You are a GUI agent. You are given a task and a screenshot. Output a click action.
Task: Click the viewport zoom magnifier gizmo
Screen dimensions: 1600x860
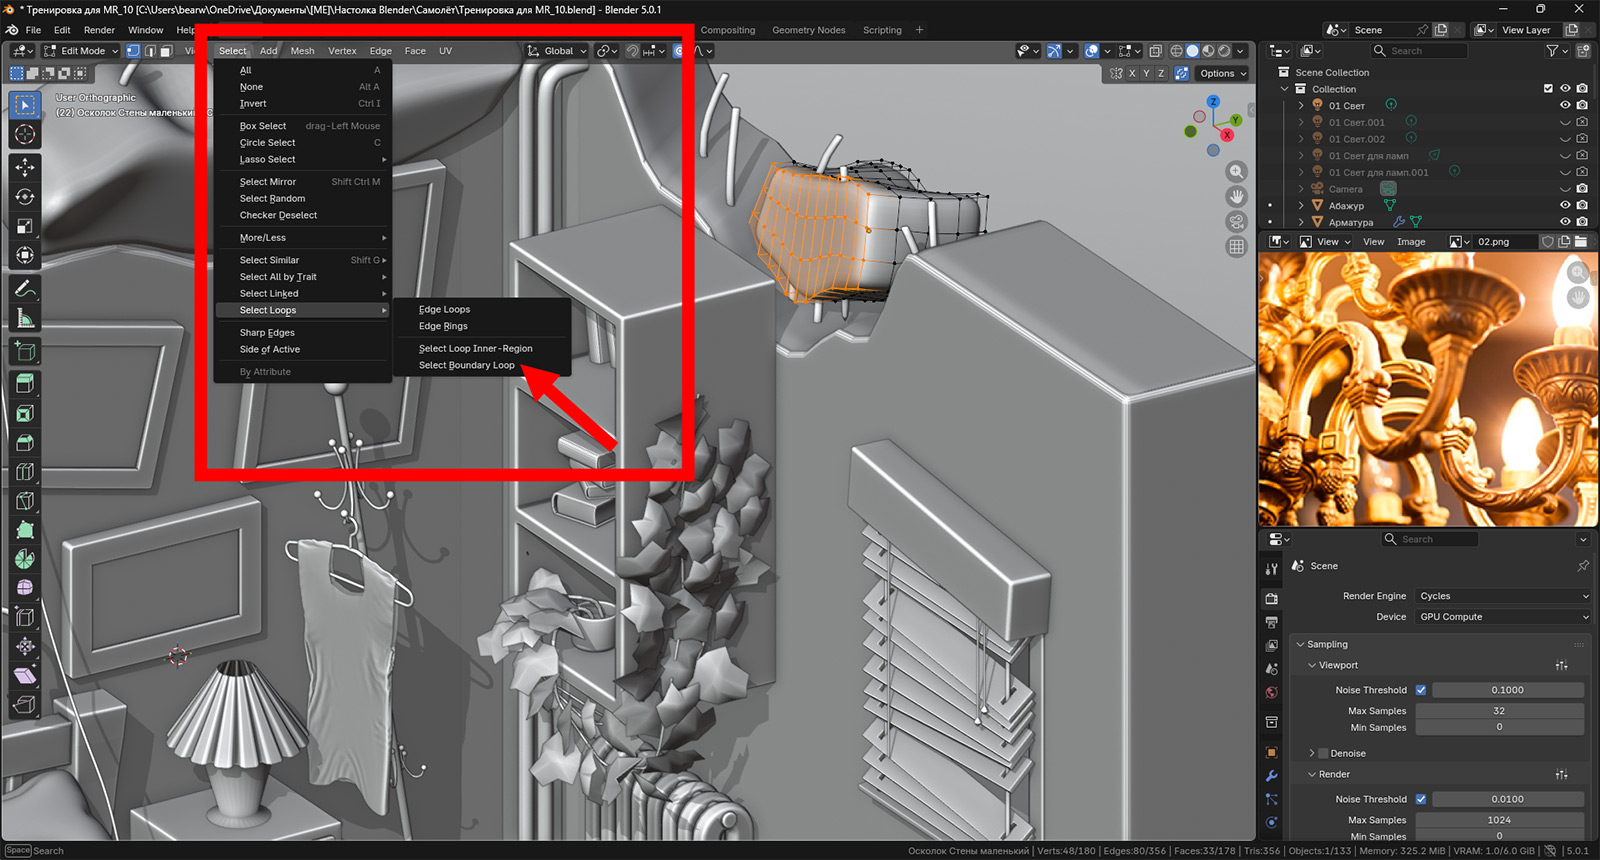coord(1237,172)
